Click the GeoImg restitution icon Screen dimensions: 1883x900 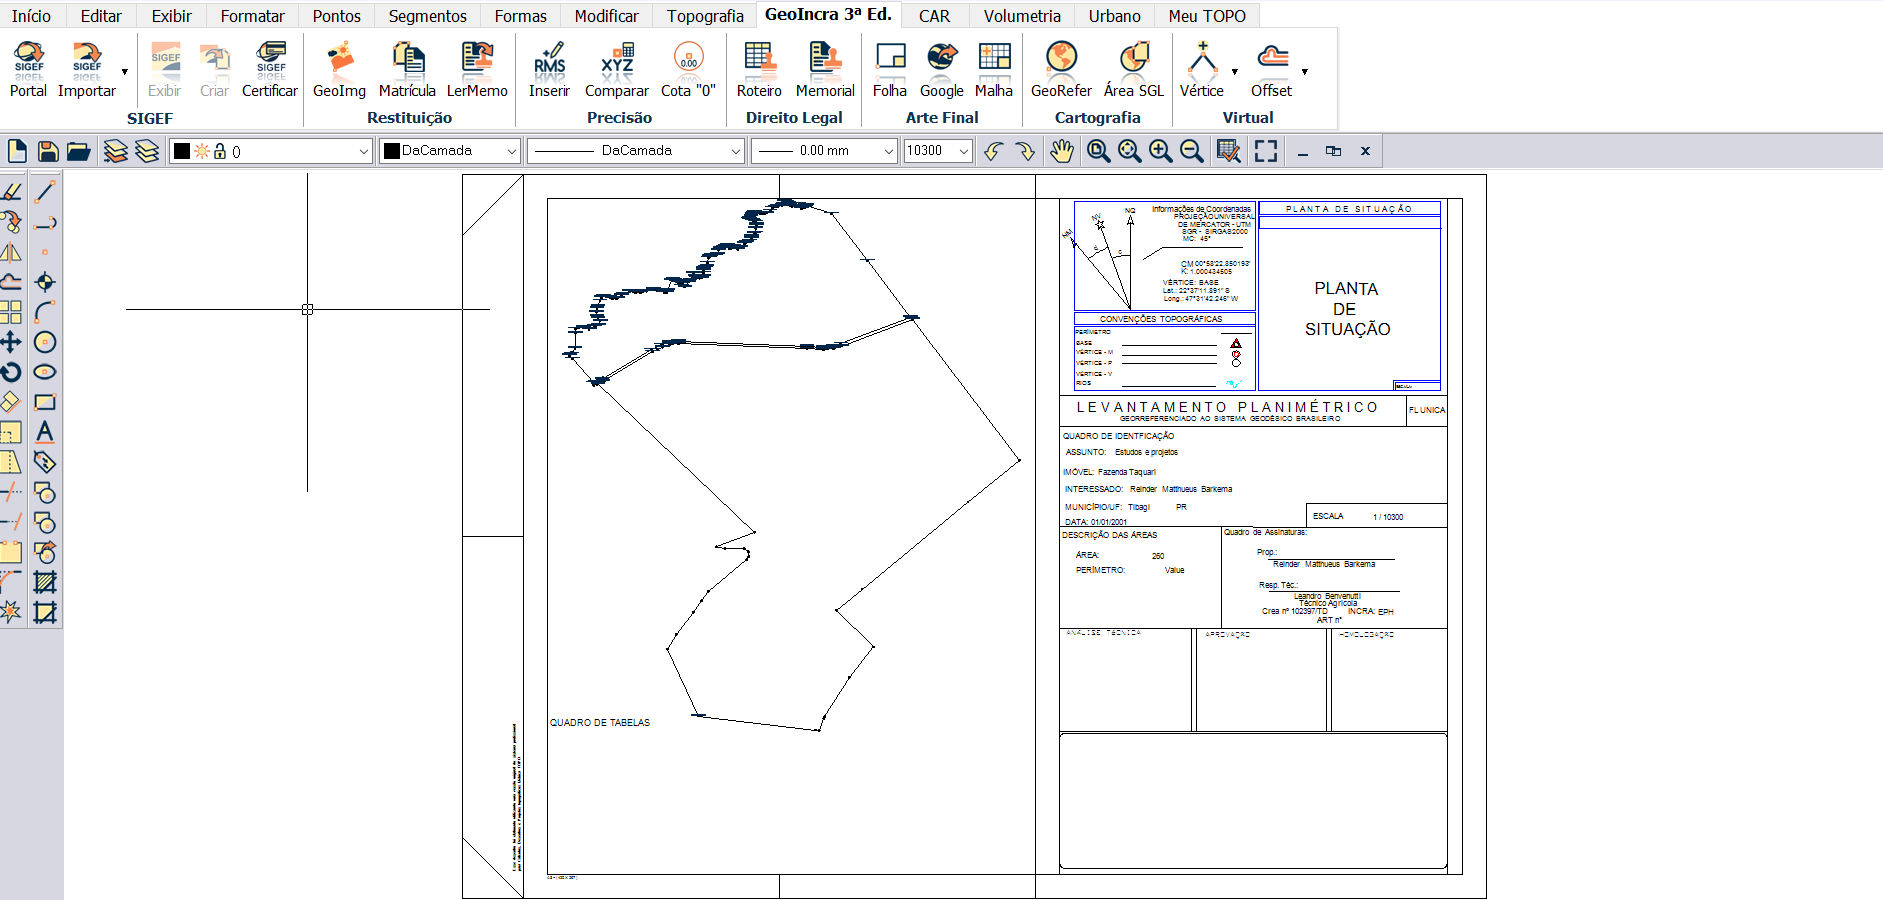[x=339, y=70]
